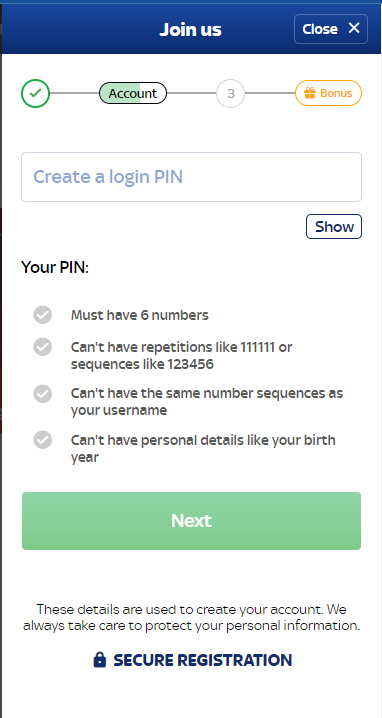
Task: Select step 3 circle in progress bar
Action: (x=230, y=93)
